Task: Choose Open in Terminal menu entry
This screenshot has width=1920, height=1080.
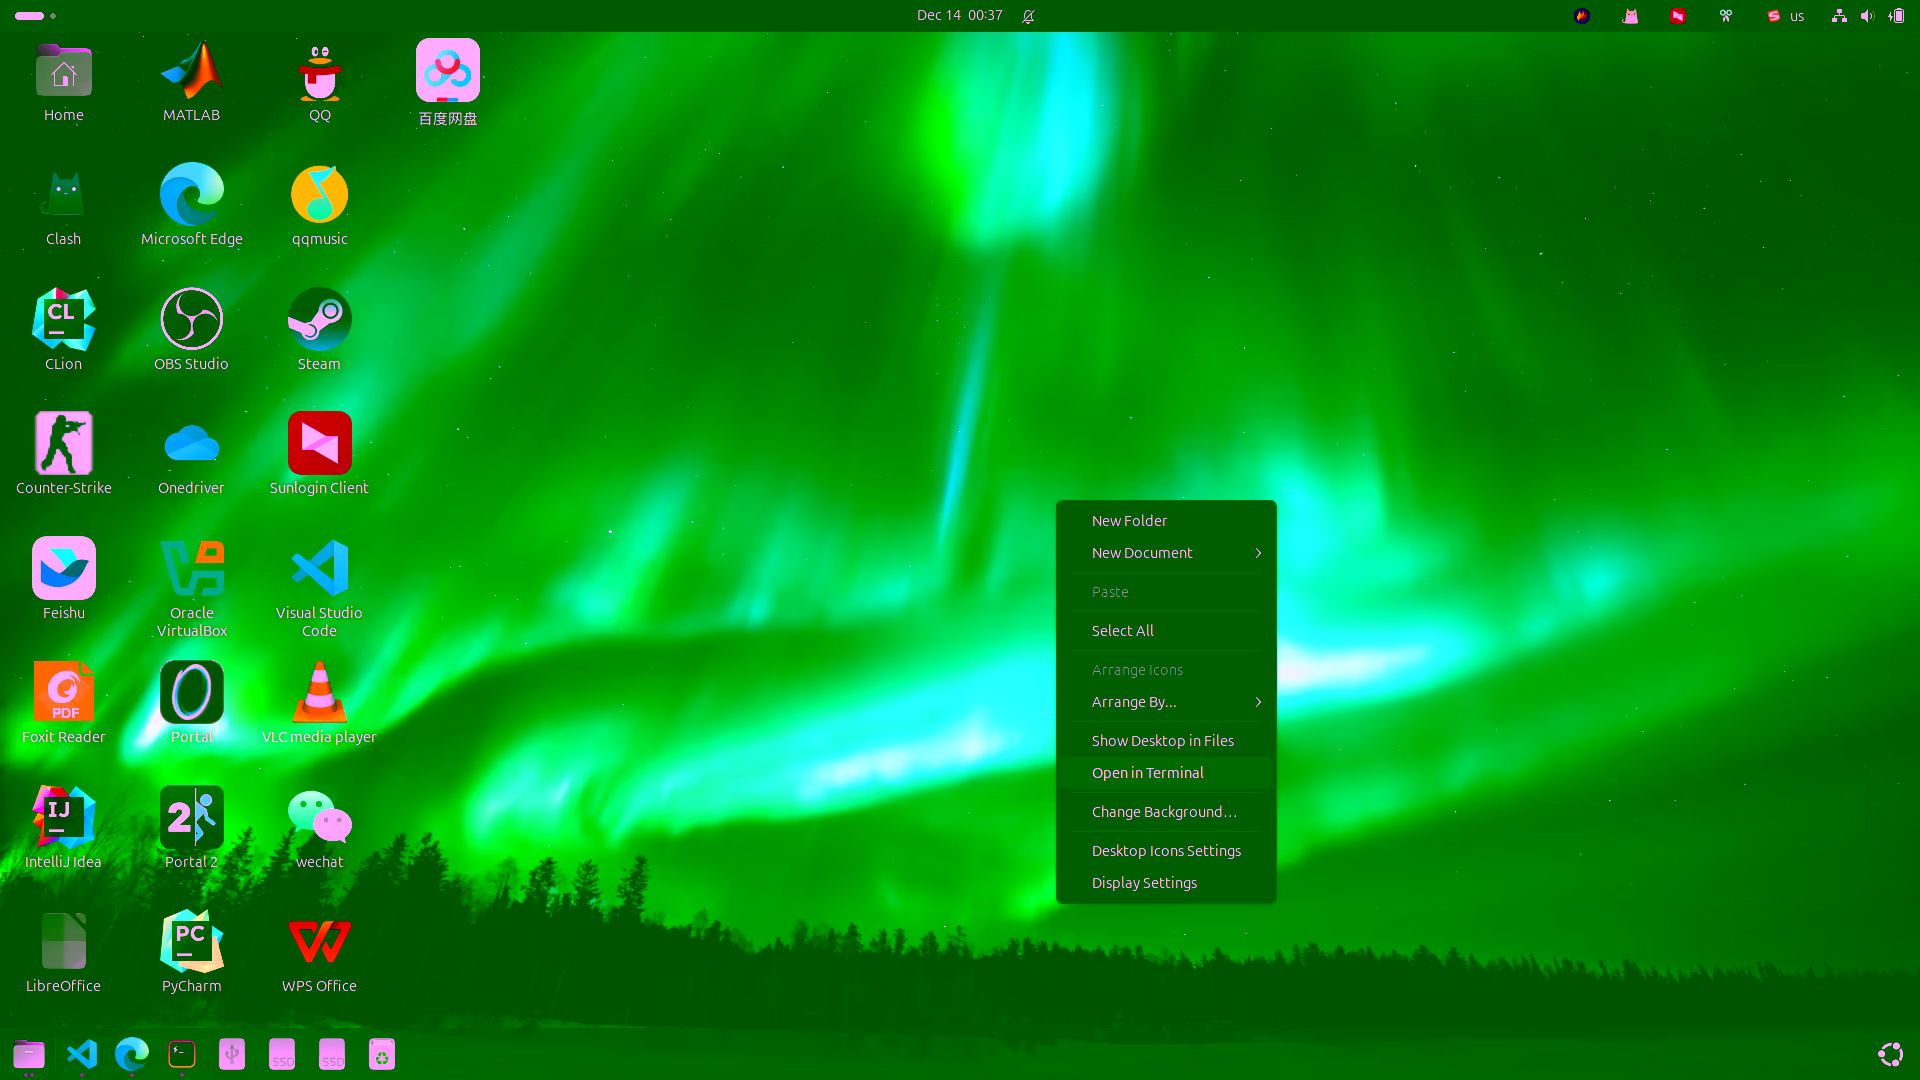Action: point(1148,773)
